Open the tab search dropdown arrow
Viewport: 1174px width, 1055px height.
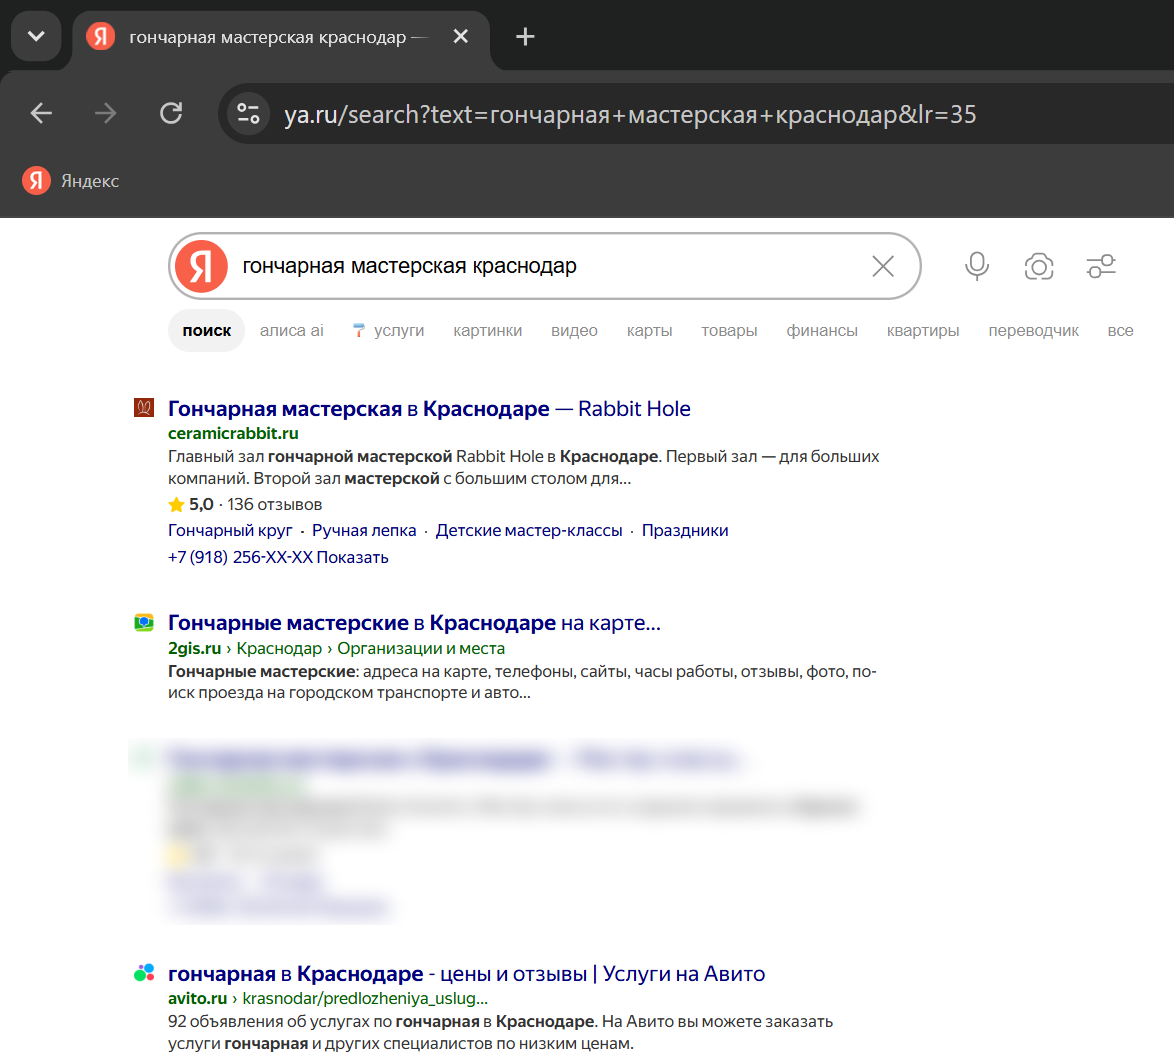tap(36, 36)
